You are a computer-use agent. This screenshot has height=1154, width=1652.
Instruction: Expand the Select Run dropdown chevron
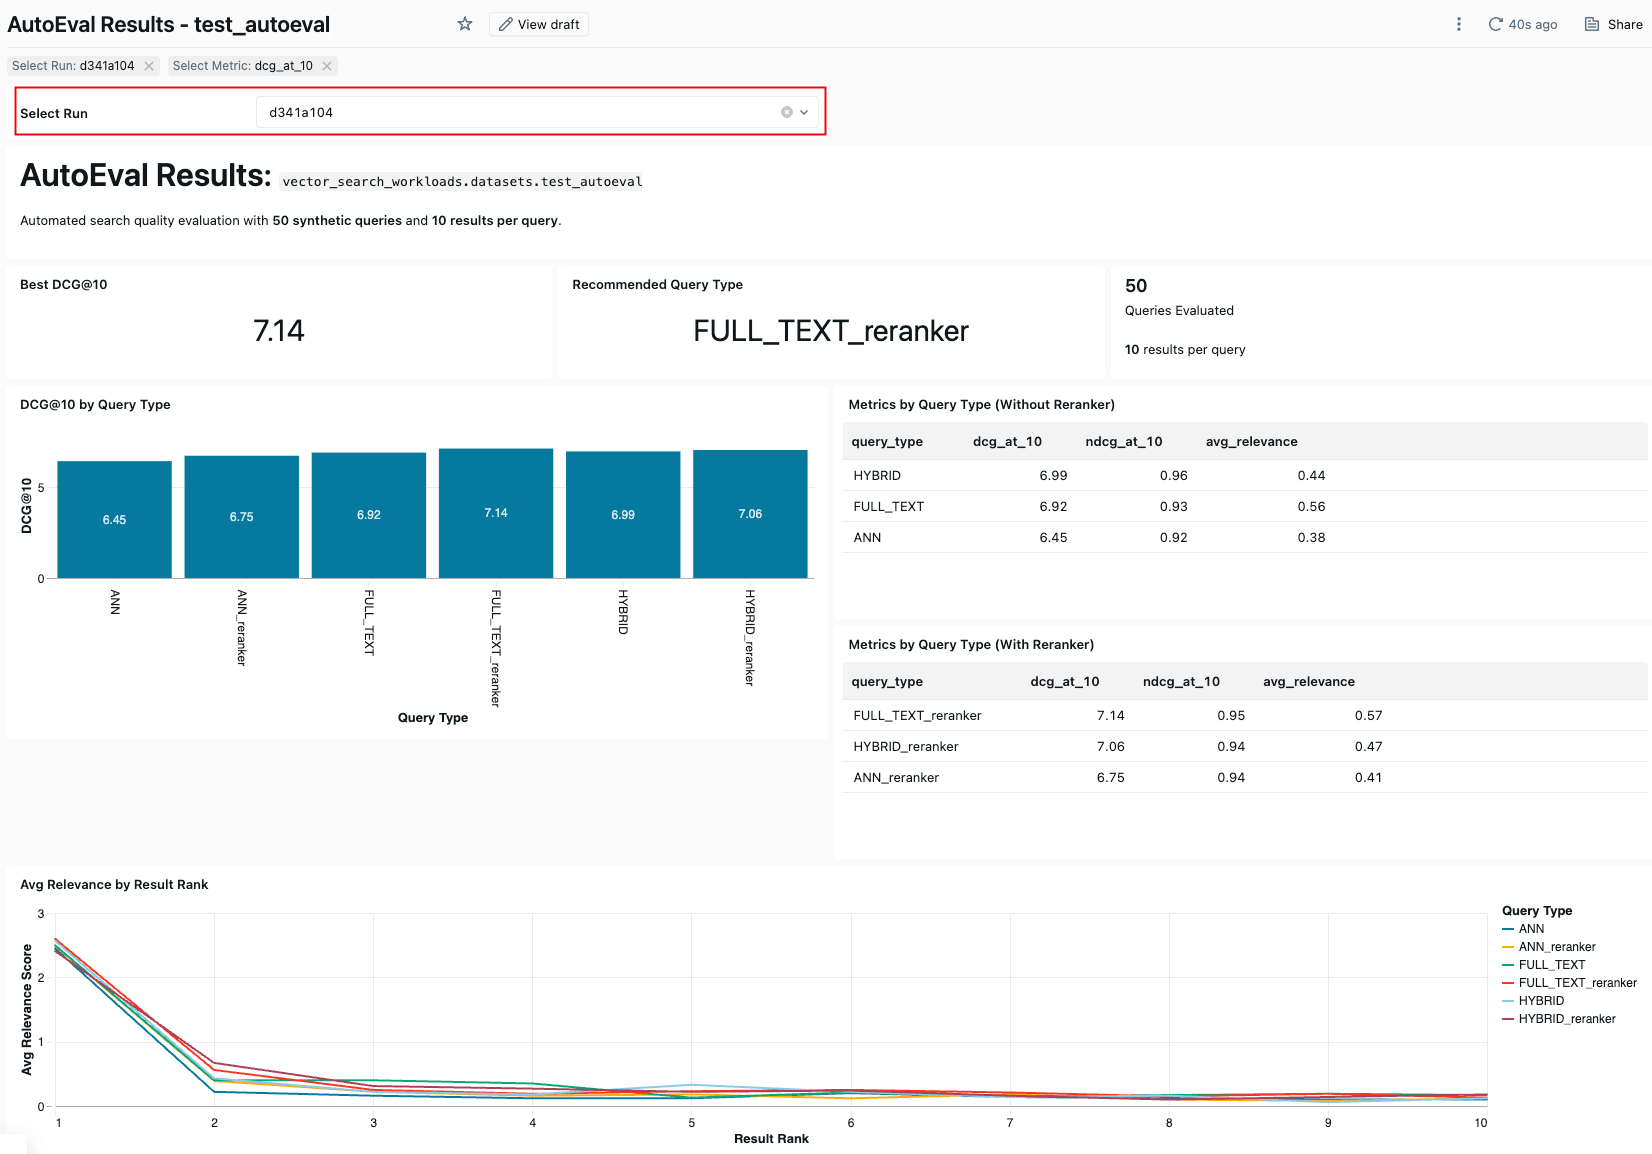(804, 112)
